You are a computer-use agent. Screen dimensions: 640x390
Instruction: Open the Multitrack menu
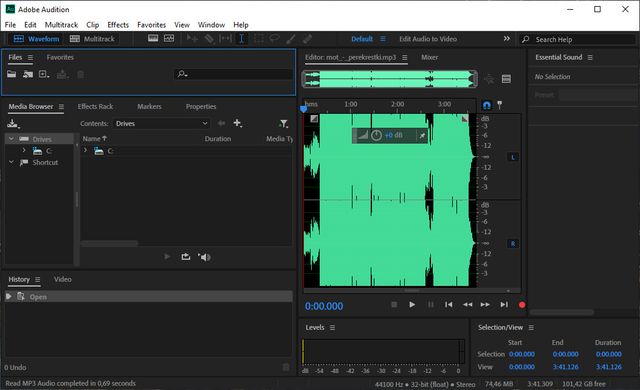(61, 24)
